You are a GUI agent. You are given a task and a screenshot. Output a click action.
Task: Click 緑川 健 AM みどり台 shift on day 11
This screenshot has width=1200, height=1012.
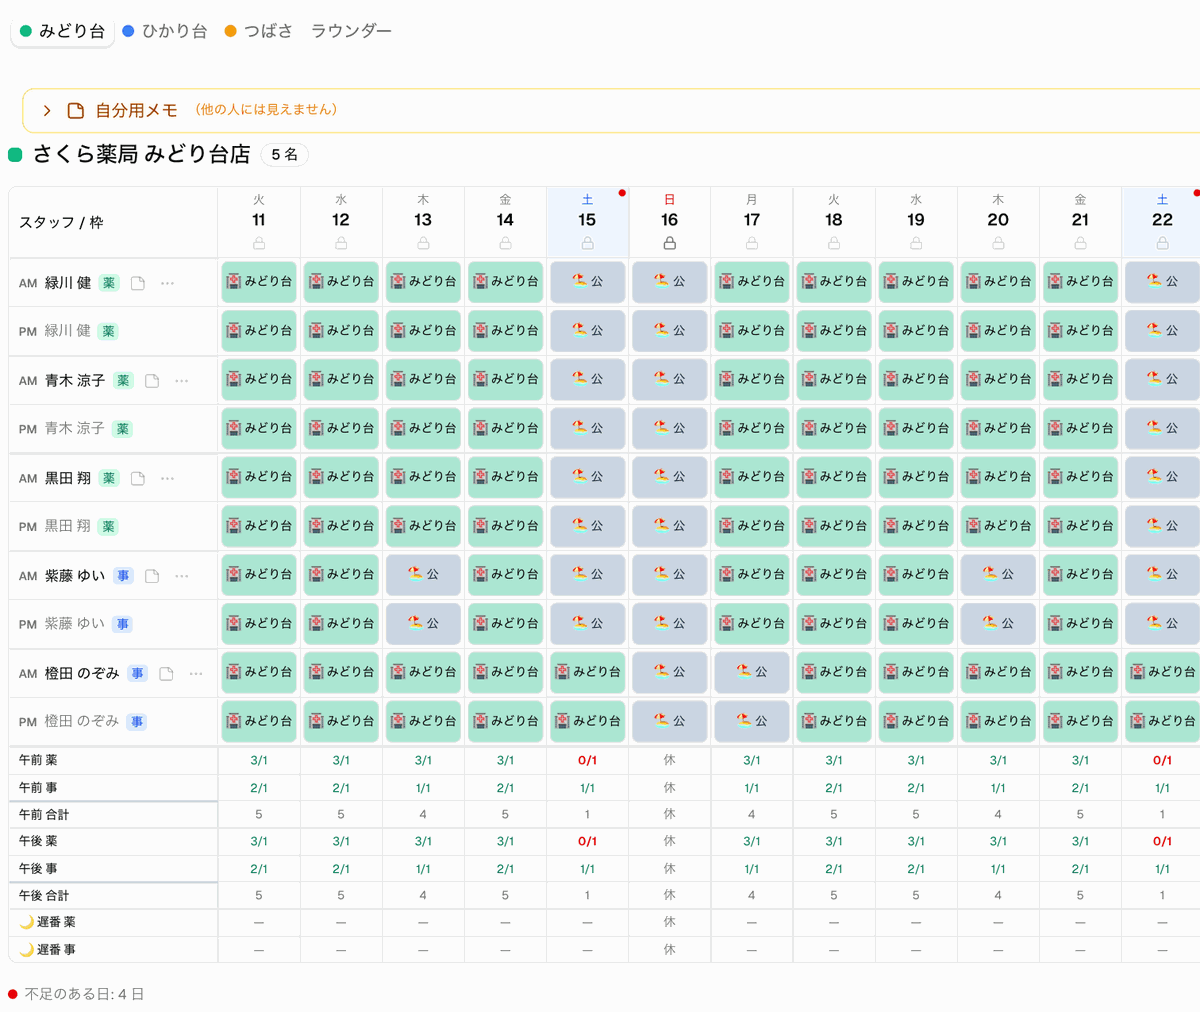(x=259, y=282)
